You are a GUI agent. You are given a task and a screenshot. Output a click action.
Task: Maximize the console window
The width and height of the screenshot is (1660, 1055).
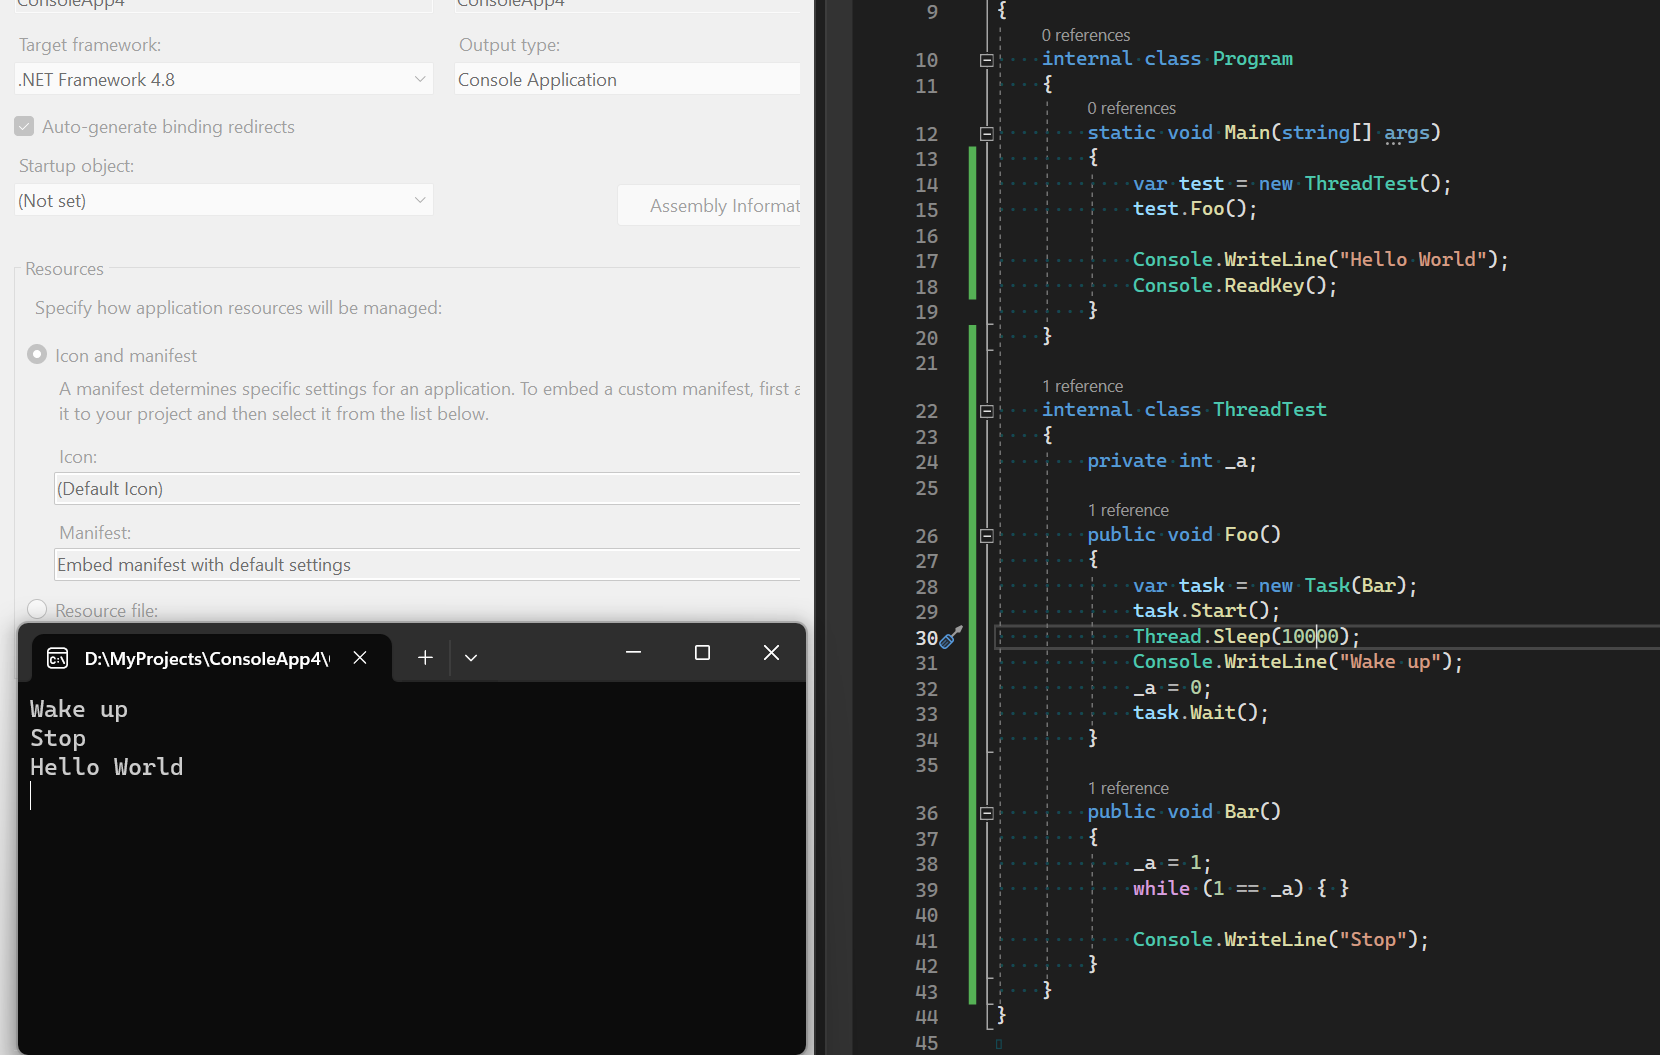coord(702,653)
